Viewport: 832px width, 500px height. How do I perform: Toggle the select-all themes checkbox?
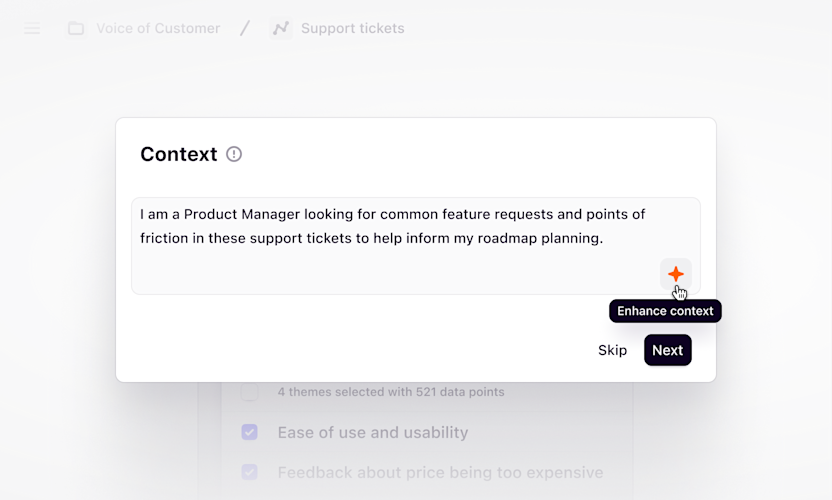pos(249,392)
